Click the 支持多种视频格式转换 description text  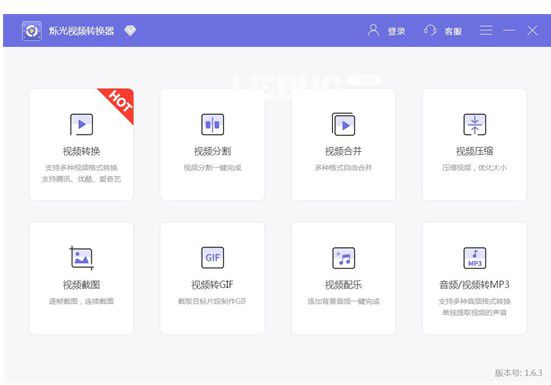[82, 168]
